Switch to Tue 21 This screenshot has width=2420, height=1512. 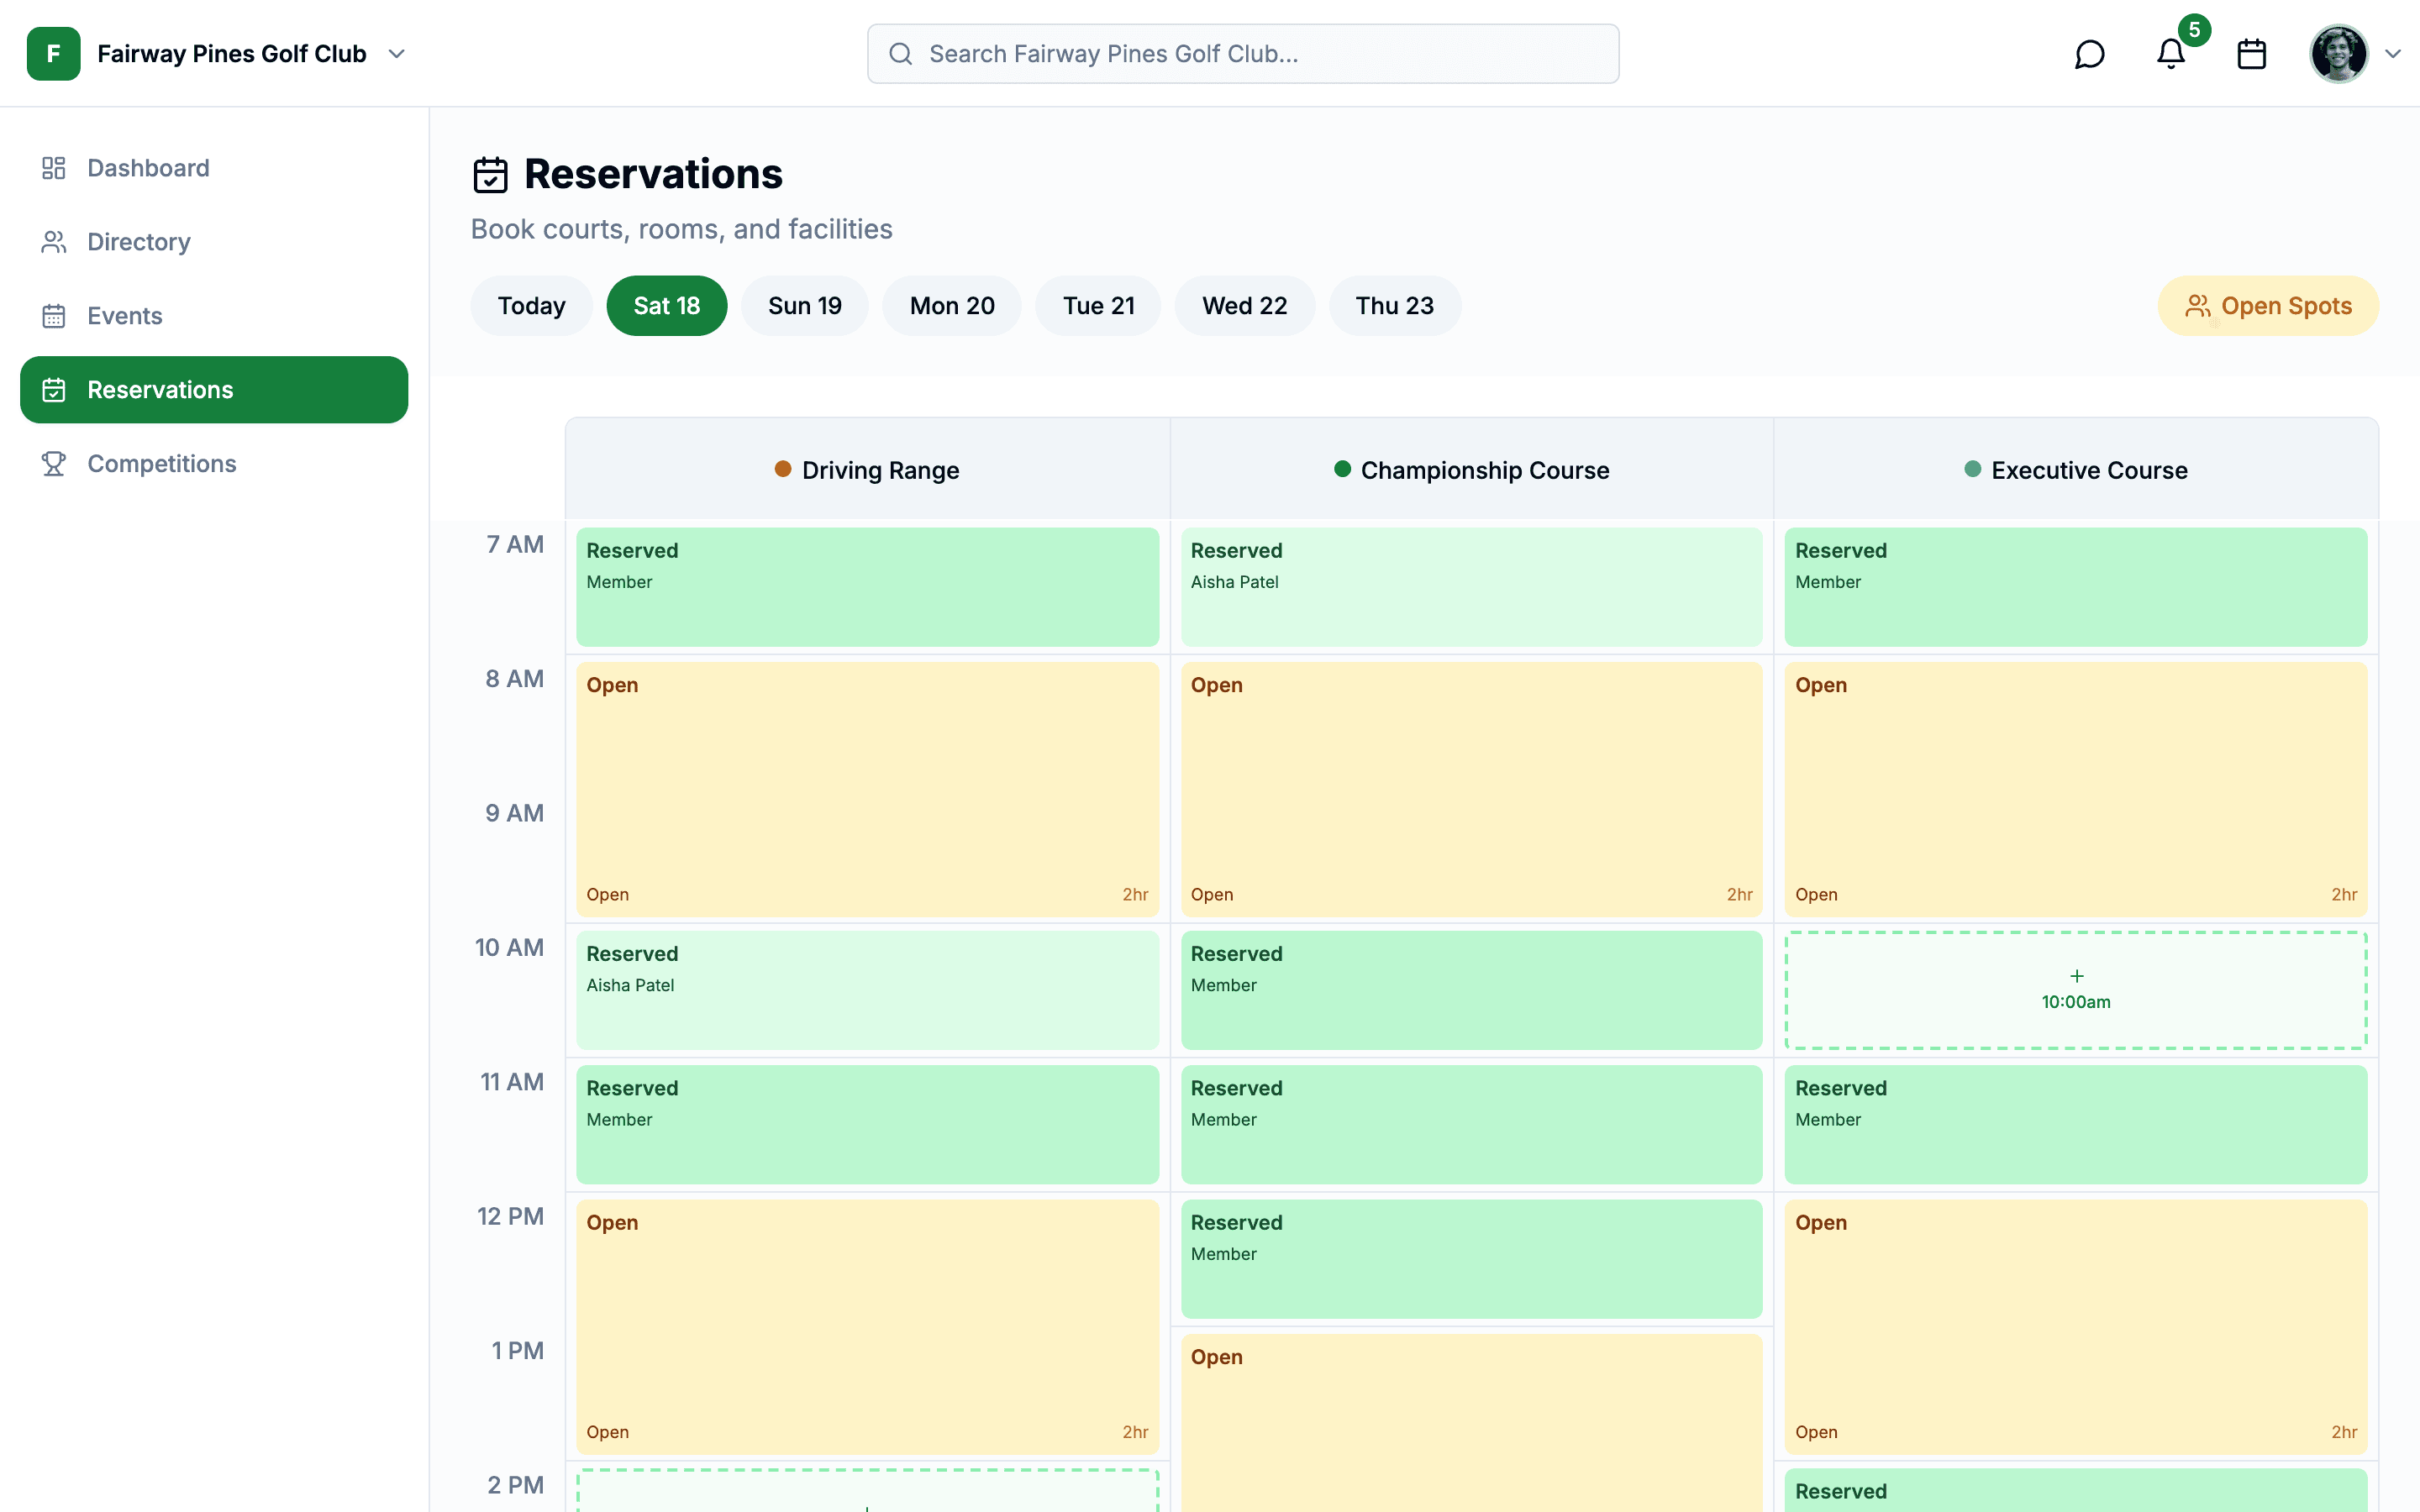click(x=1098, y=306)
